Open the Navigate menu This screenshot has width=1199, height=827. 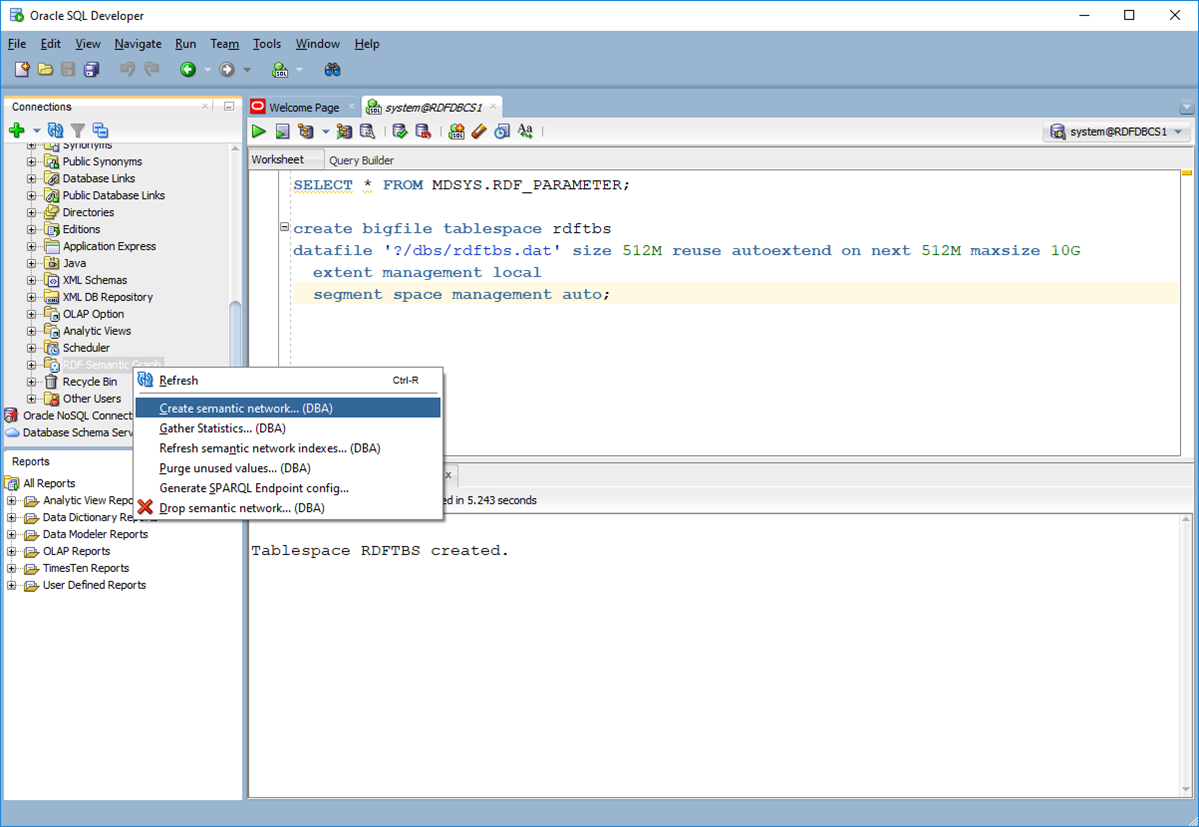(x=138, y=44)
